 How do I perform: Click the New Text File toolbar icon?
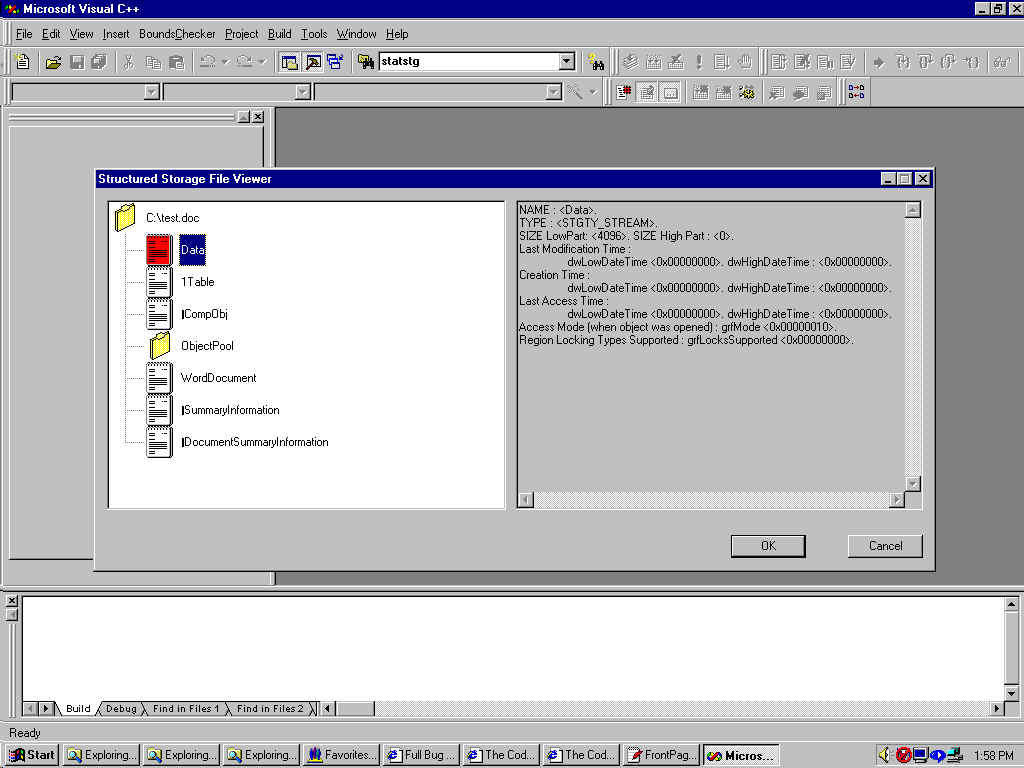pyautogui.click(x=23, y=62)
